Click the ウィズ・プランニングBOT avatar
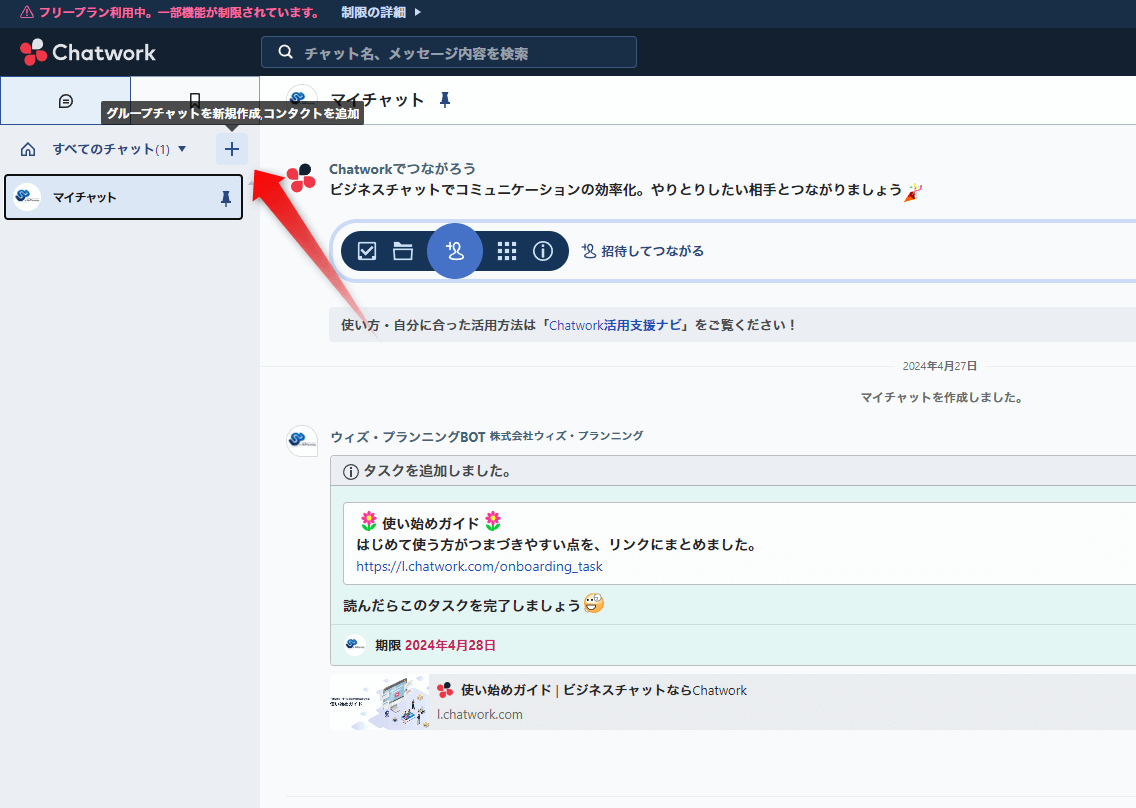The width and height of the screenshot is (1136, 808). [302, 441]
